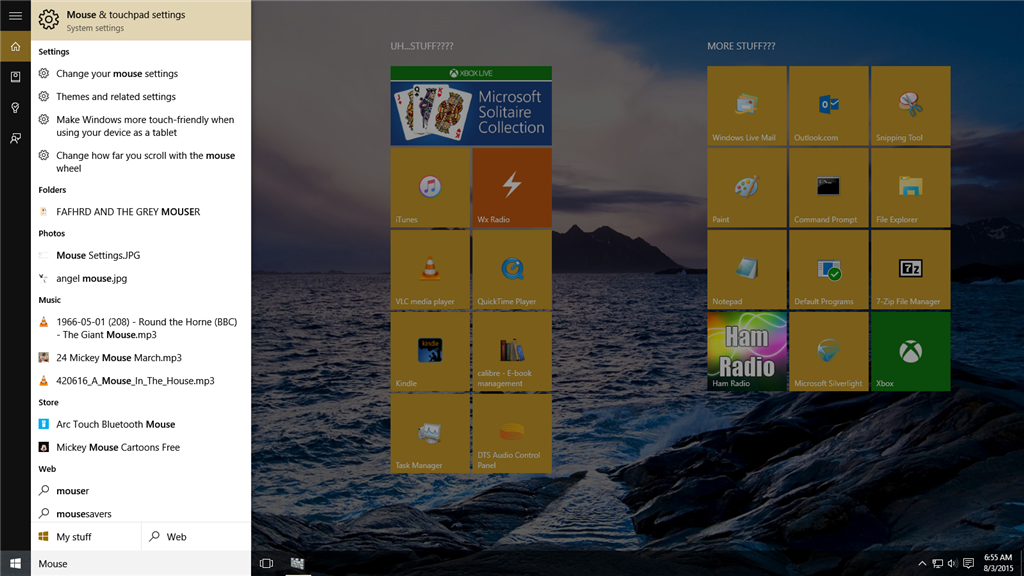Viewport: 1024px width, 576px height.
Task: Open the Paint tile
Action: (746, 187)
